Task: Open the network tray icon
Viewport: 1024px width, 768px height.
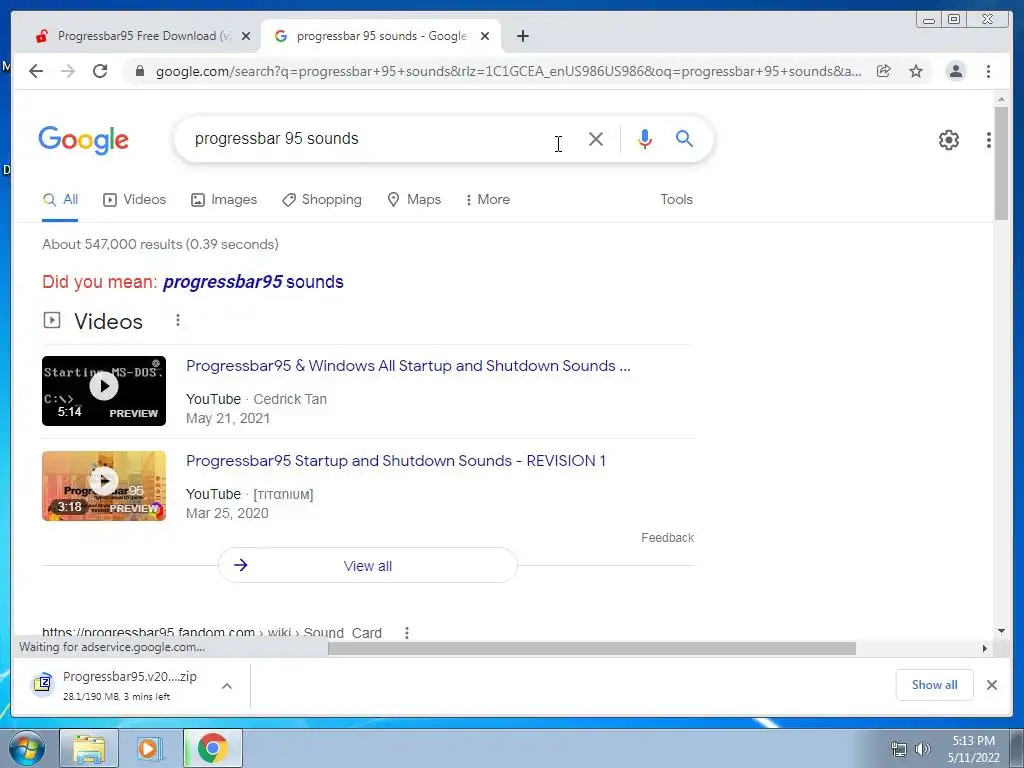Action: pyautogui.click(x=899, y=749)
